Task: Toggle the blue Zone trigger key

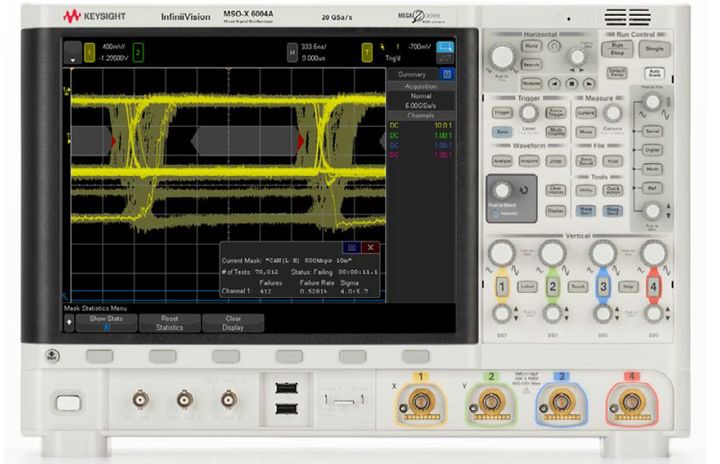Action: [502, 132]
